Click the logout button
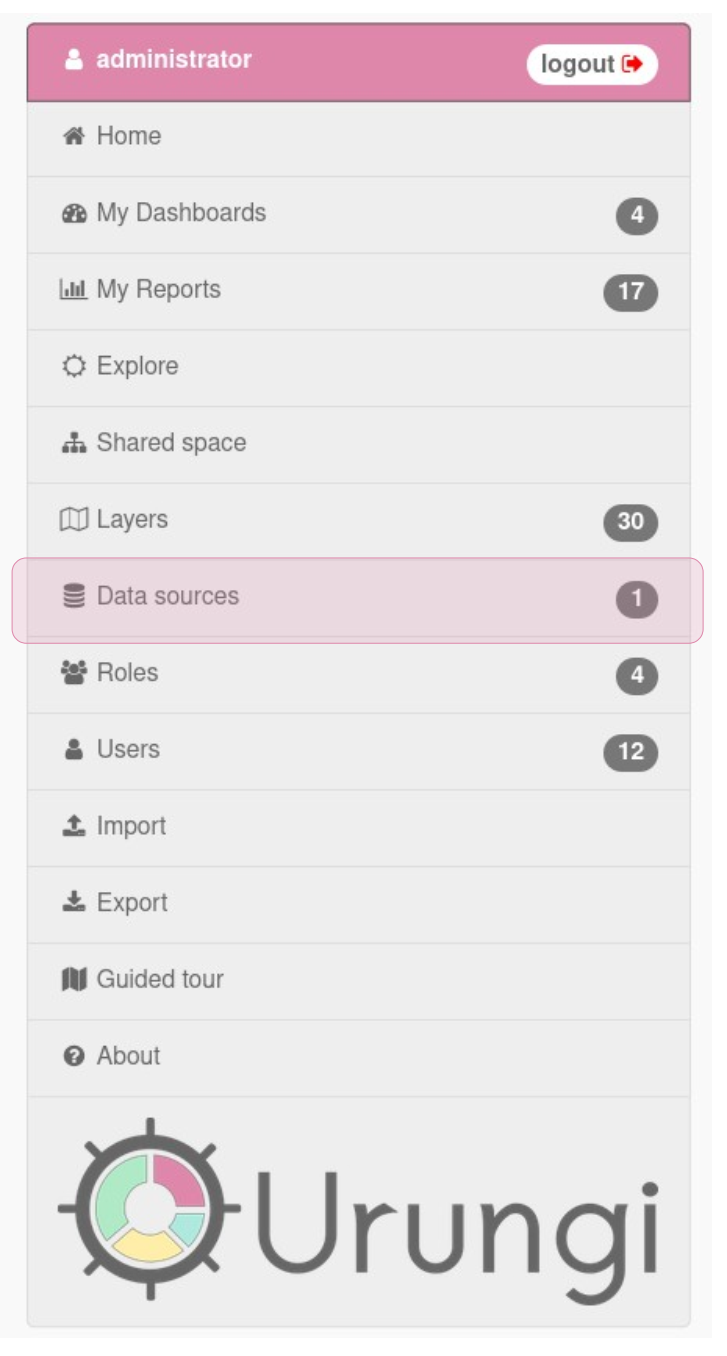727x1356 pixels. pyautogui.click(x=592, y=65)
